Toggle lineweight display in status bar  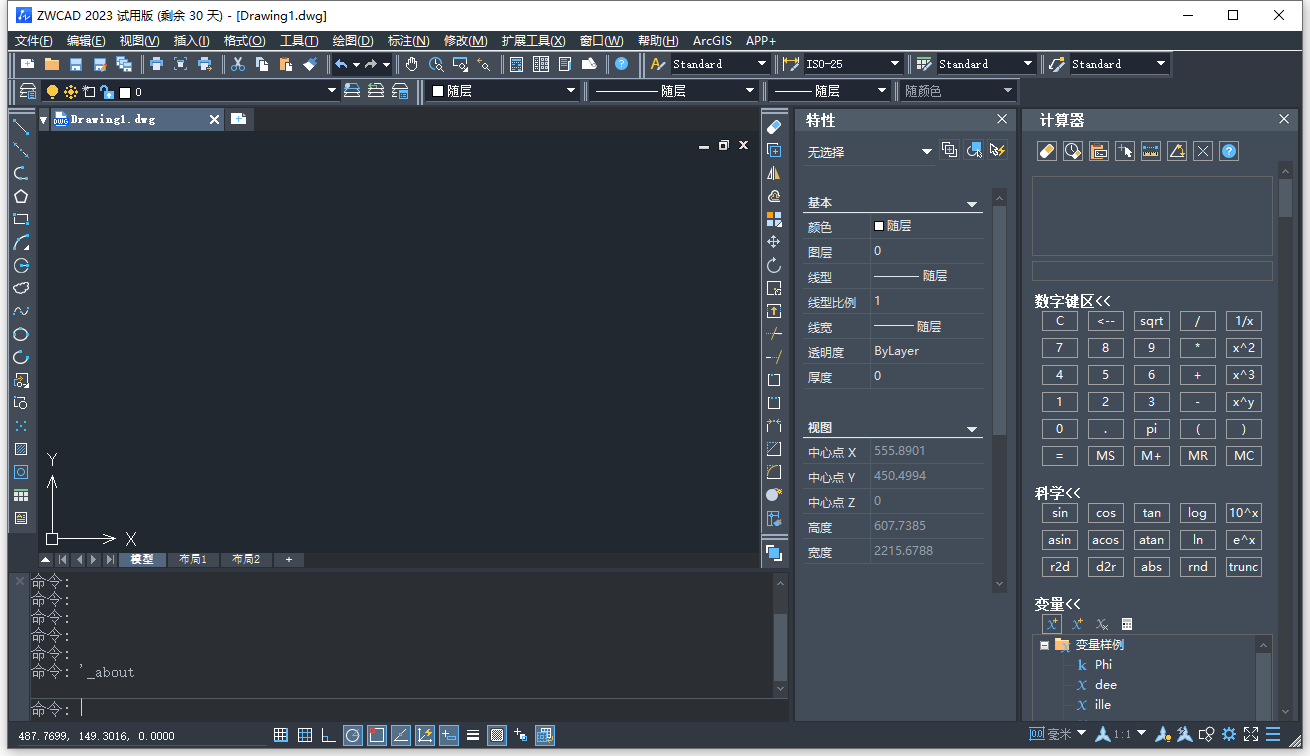[x=473, y=735]
